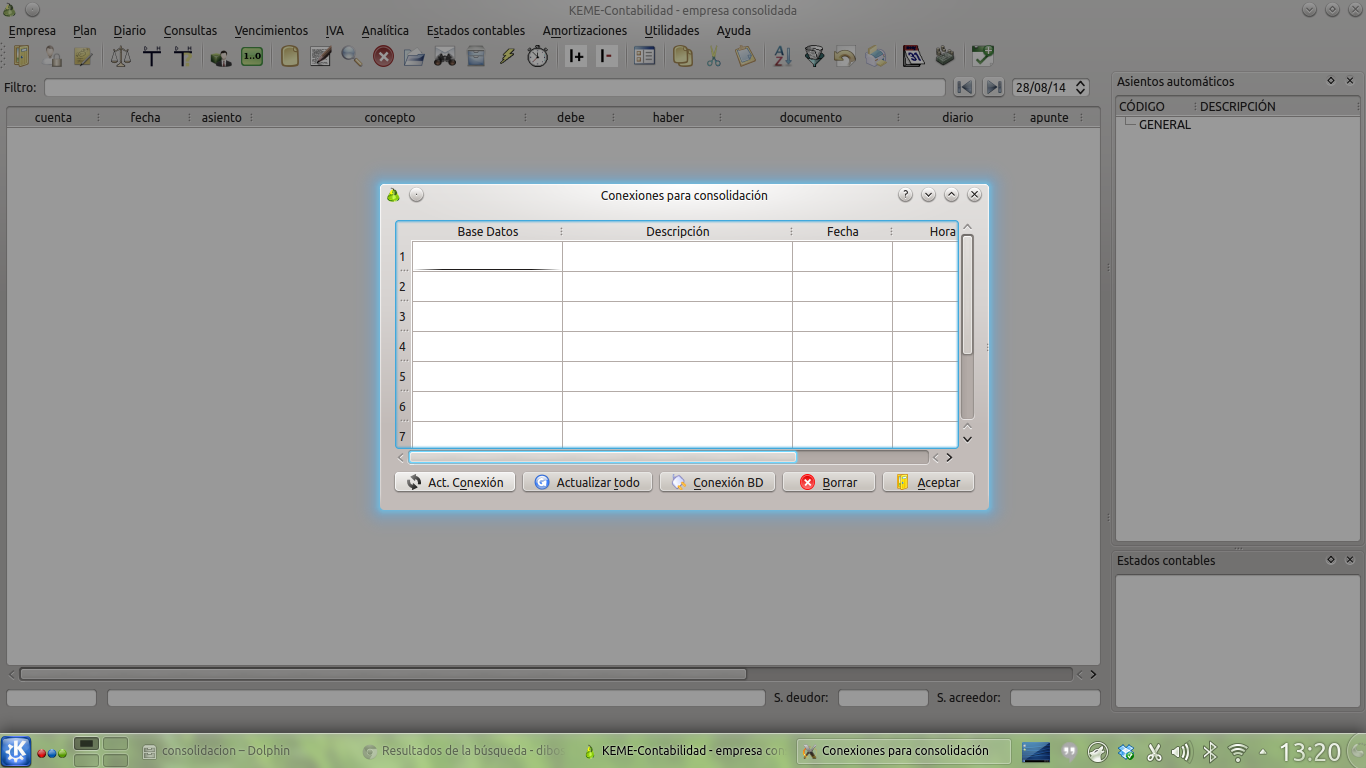Click the first T-account ledger icon
1366x768 pixels.
[x=152, y=56]
